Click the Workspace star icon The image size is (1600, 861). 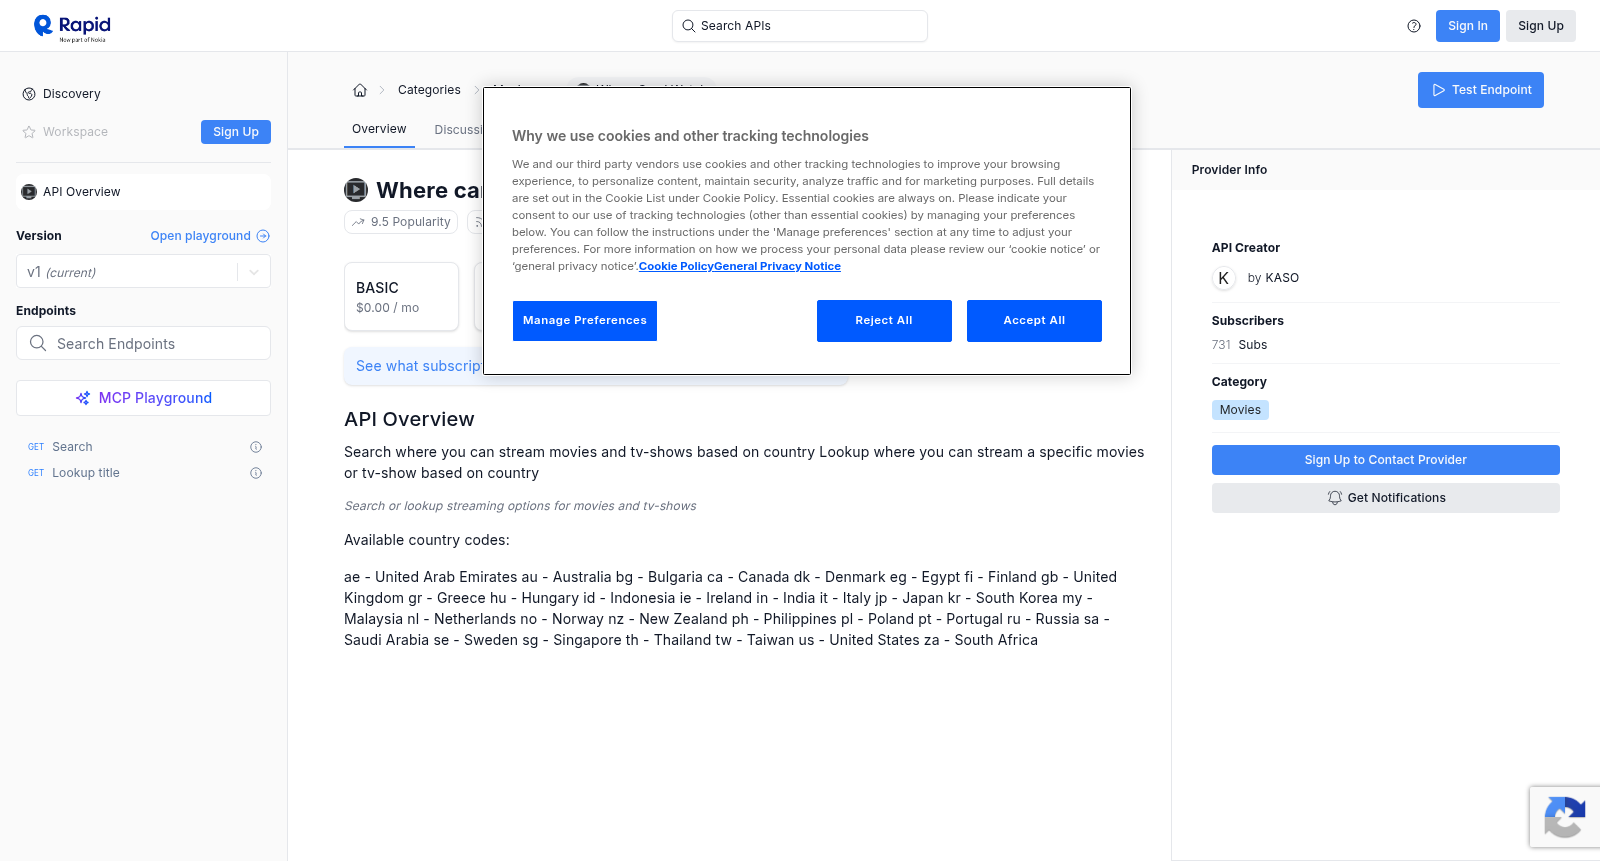tap(29, 132)
